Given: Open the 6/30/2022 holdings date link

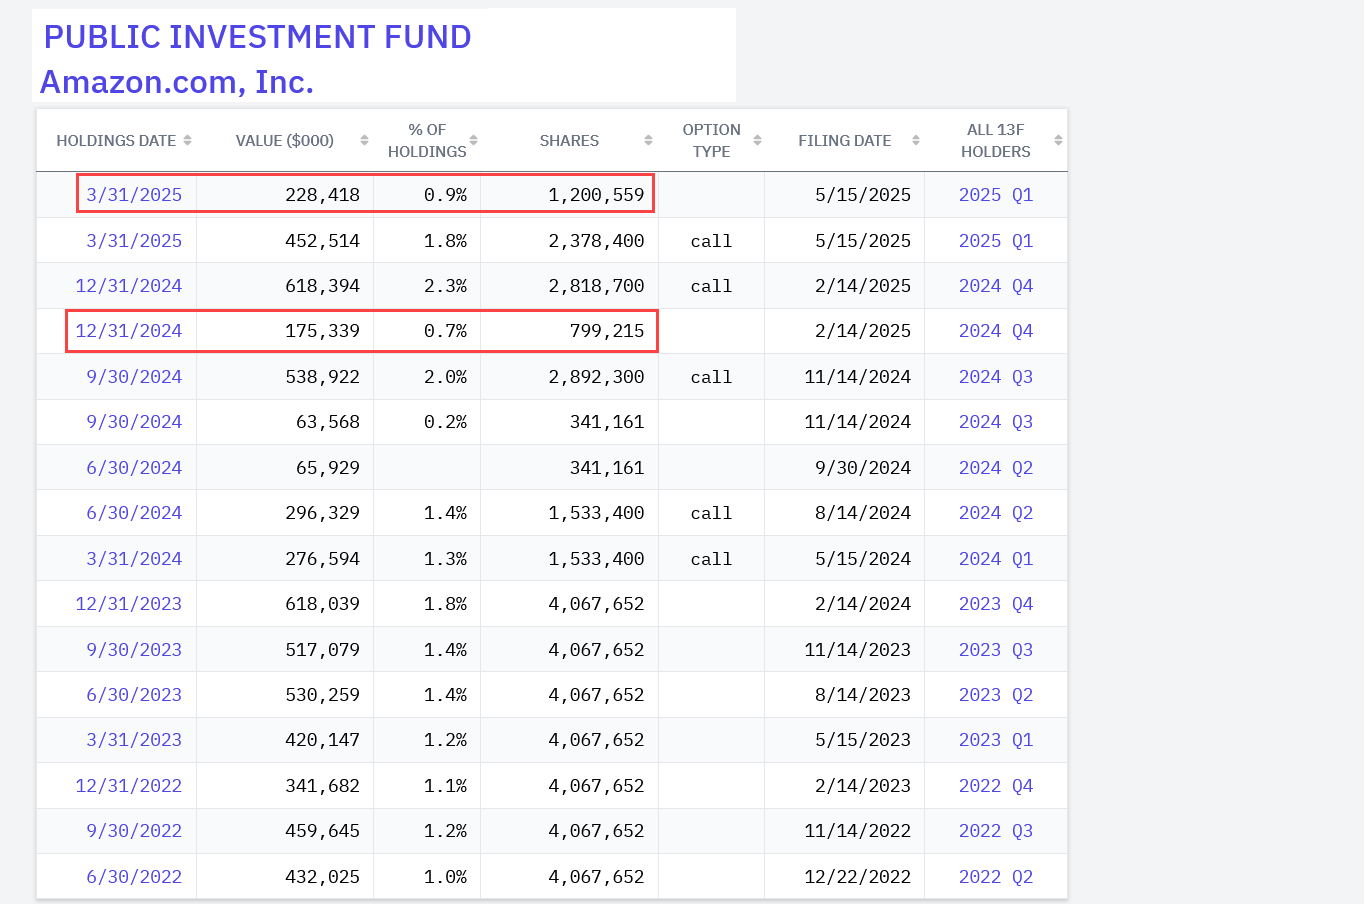Looking at the screenshot, I should (x=134, y=877).
